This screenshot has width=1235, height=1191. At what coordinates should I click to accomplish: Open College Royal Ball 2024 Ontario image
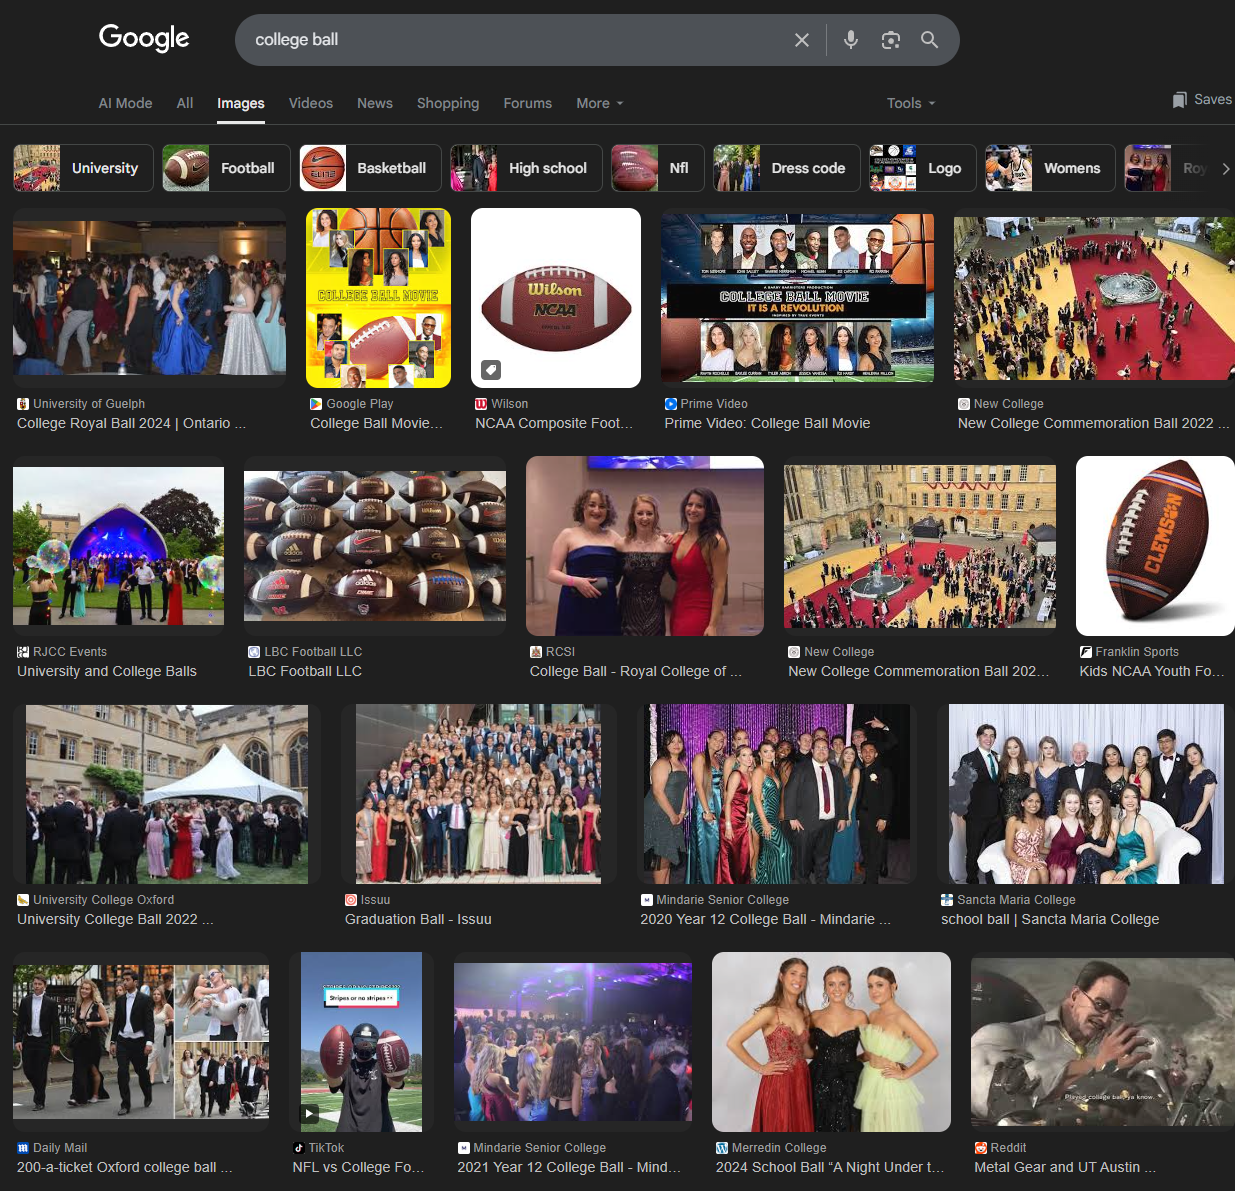(x=149, y=298)
